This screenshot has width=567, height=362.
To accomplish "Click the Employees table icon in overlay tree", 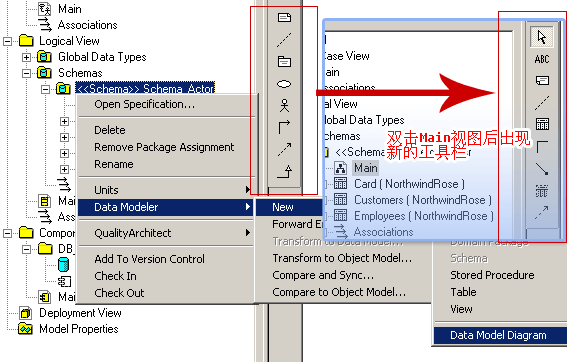I will pyautogui.click(x=340, y=216).
